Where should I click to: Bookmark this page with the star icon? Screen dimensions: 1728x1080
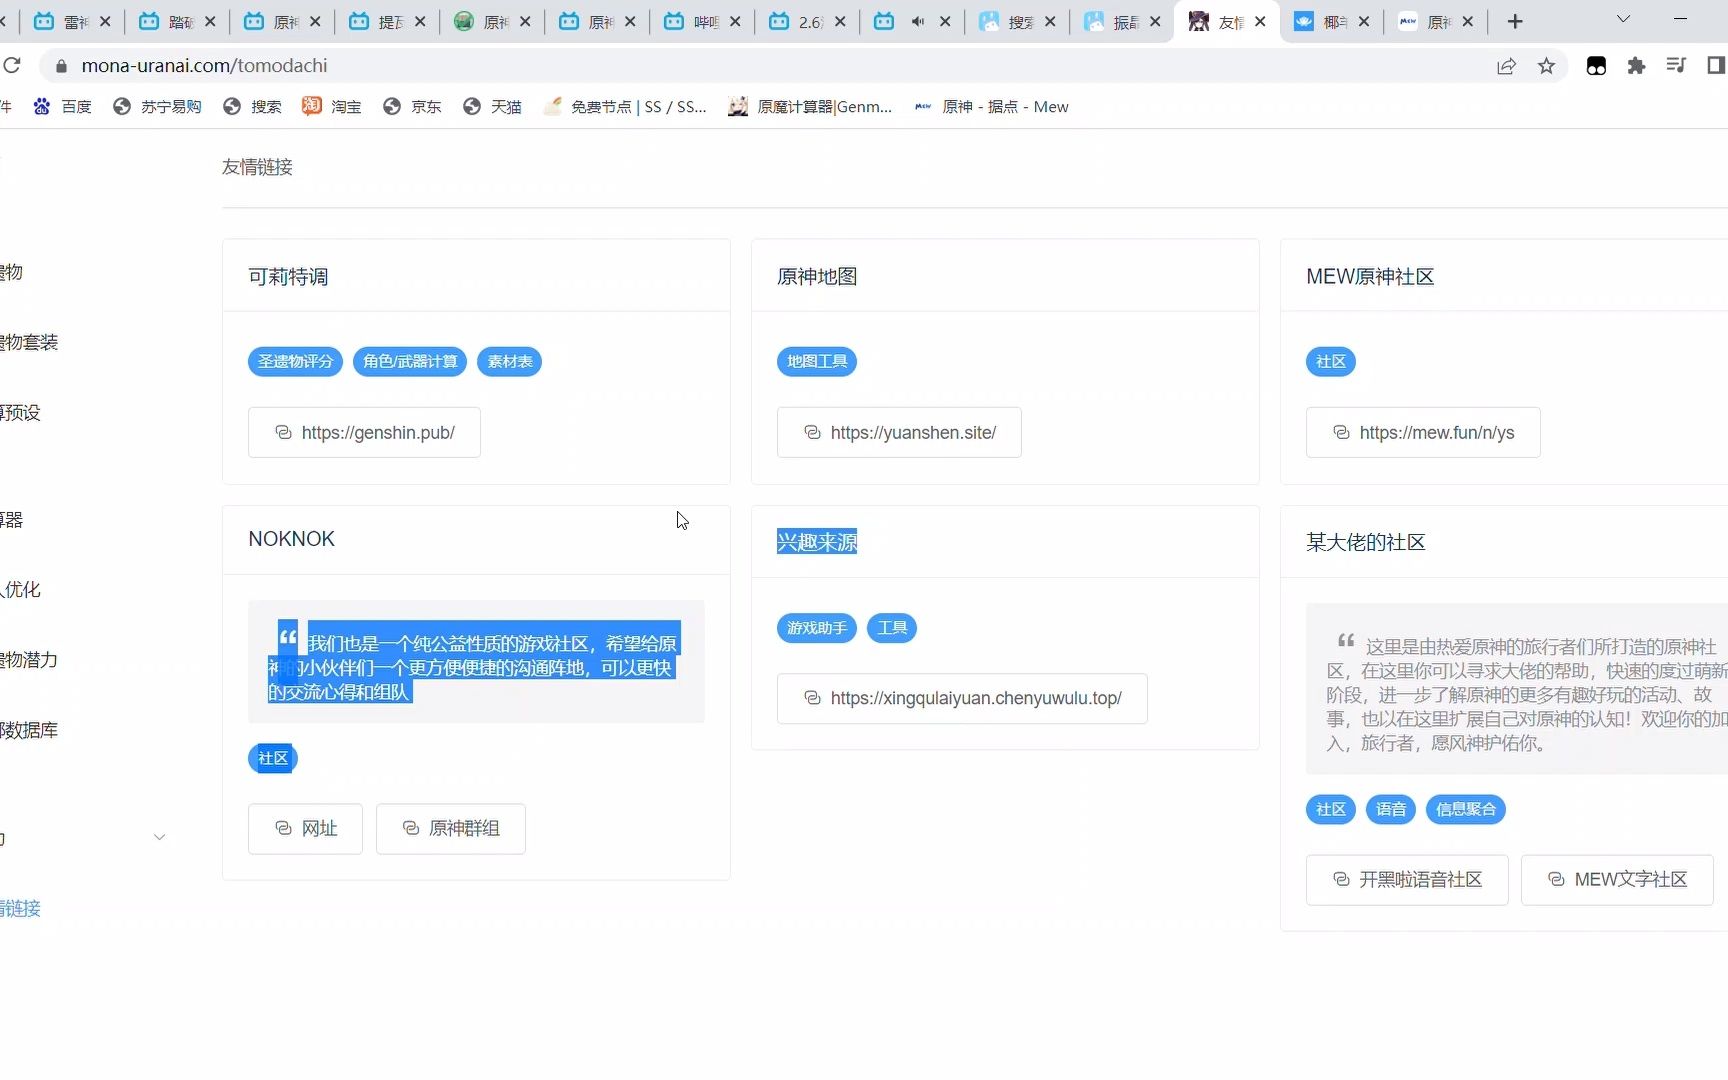(x=1546, y=66)
